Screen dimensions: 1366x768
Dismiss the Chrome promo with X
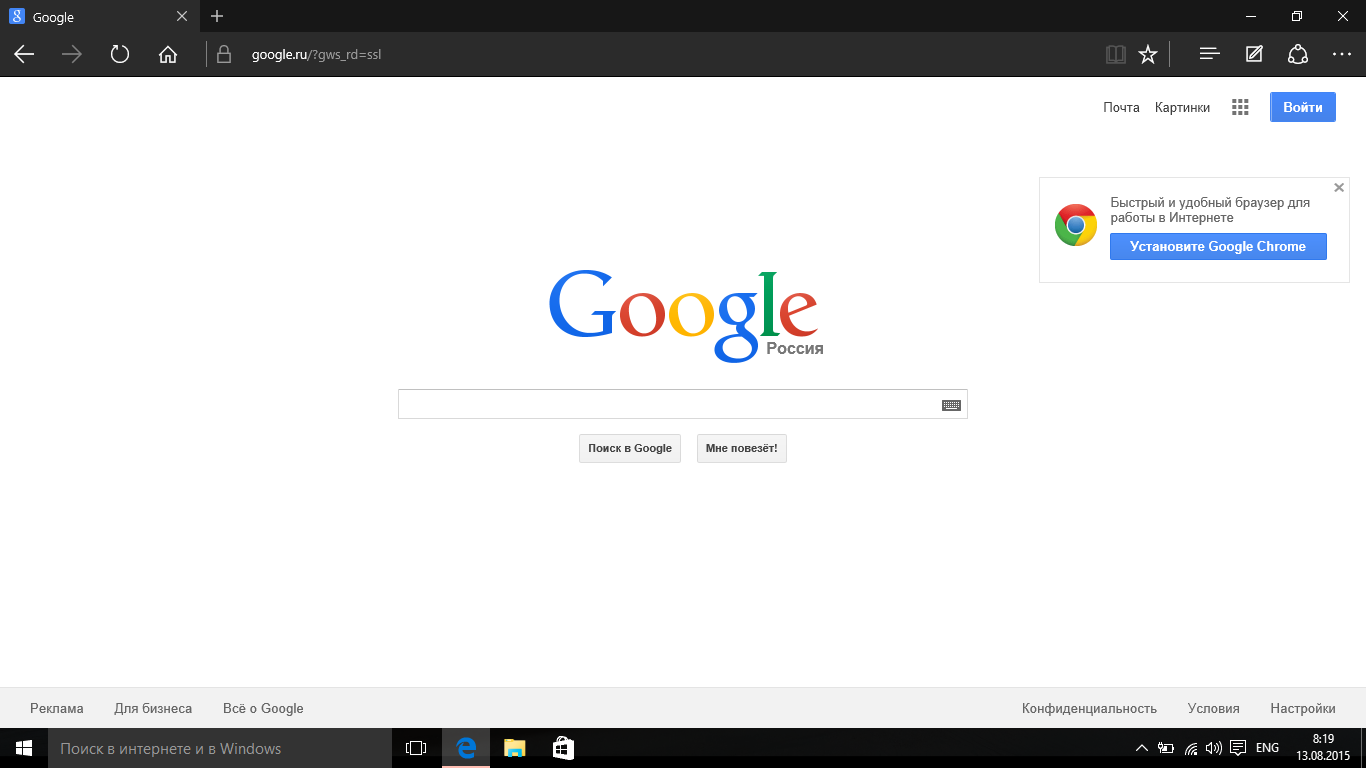pyautogui.click(x=1339, y=187)
